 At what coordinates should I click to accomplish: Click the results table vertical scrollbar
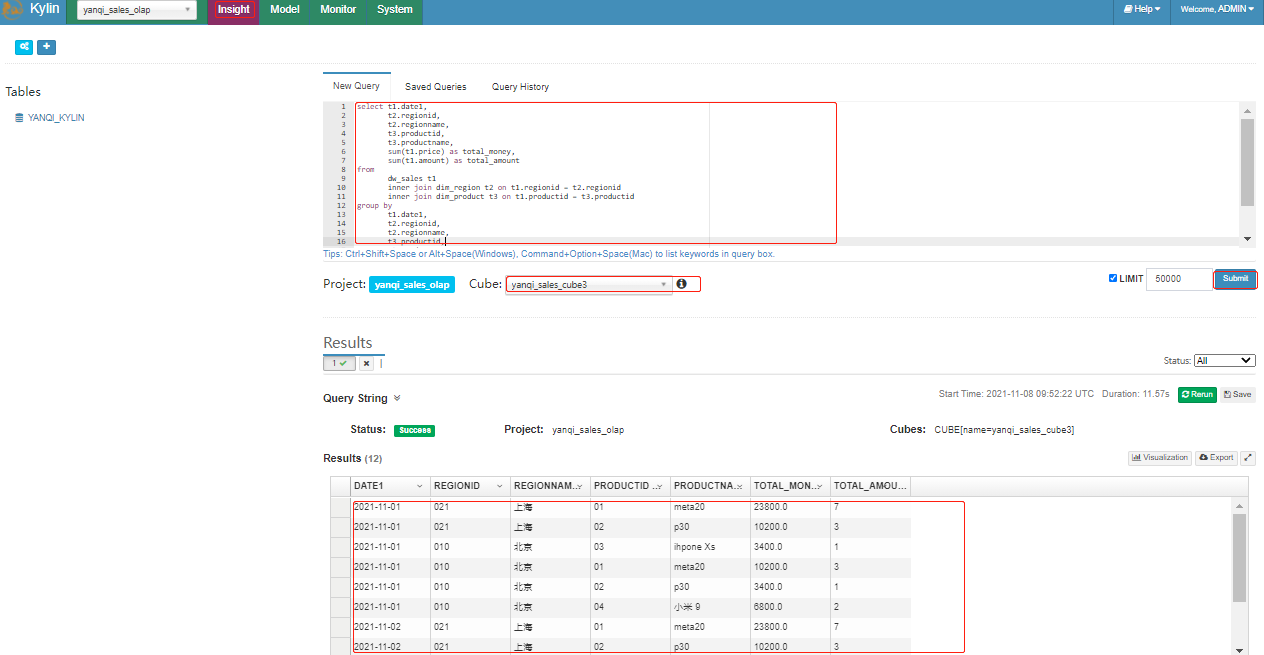(x=1239, y=558)
